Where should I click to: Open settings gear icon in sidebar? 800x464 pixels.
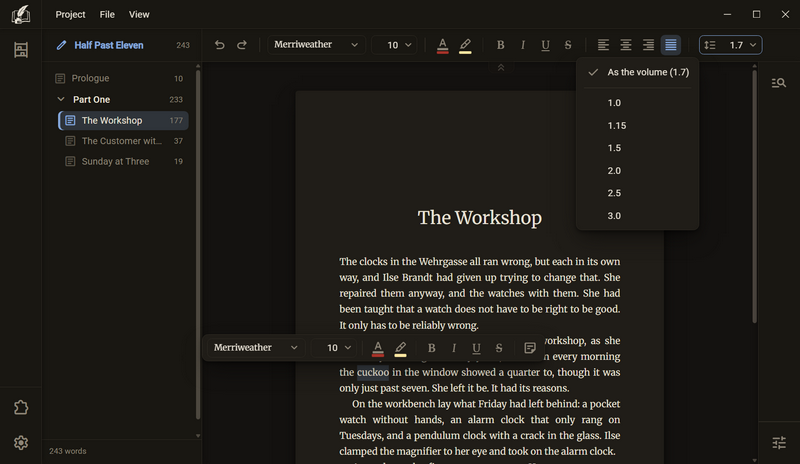click(x=21, y=443)
